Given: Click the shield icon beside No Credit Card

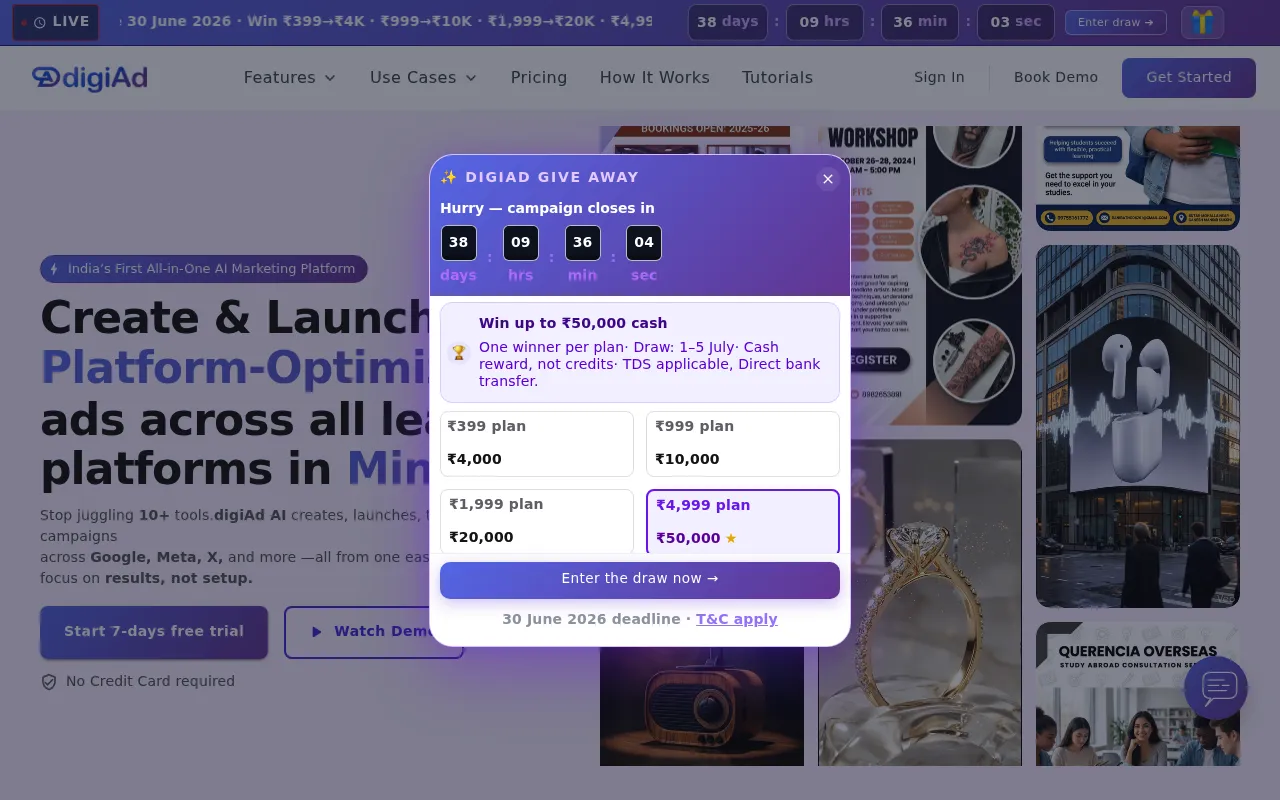Looking at the screenshot, I should click(x=49, y=682).
